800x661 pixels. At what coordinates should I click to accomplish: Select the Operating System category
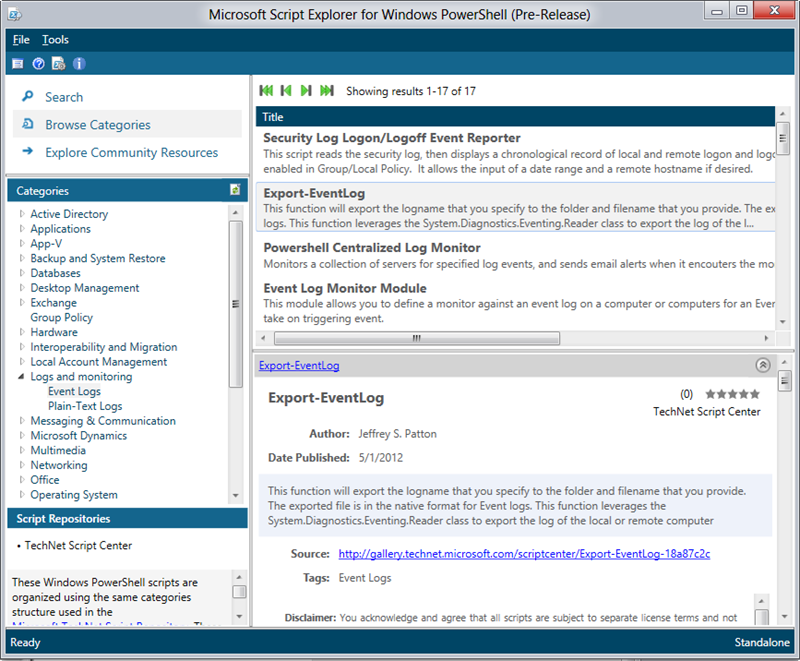73,495
